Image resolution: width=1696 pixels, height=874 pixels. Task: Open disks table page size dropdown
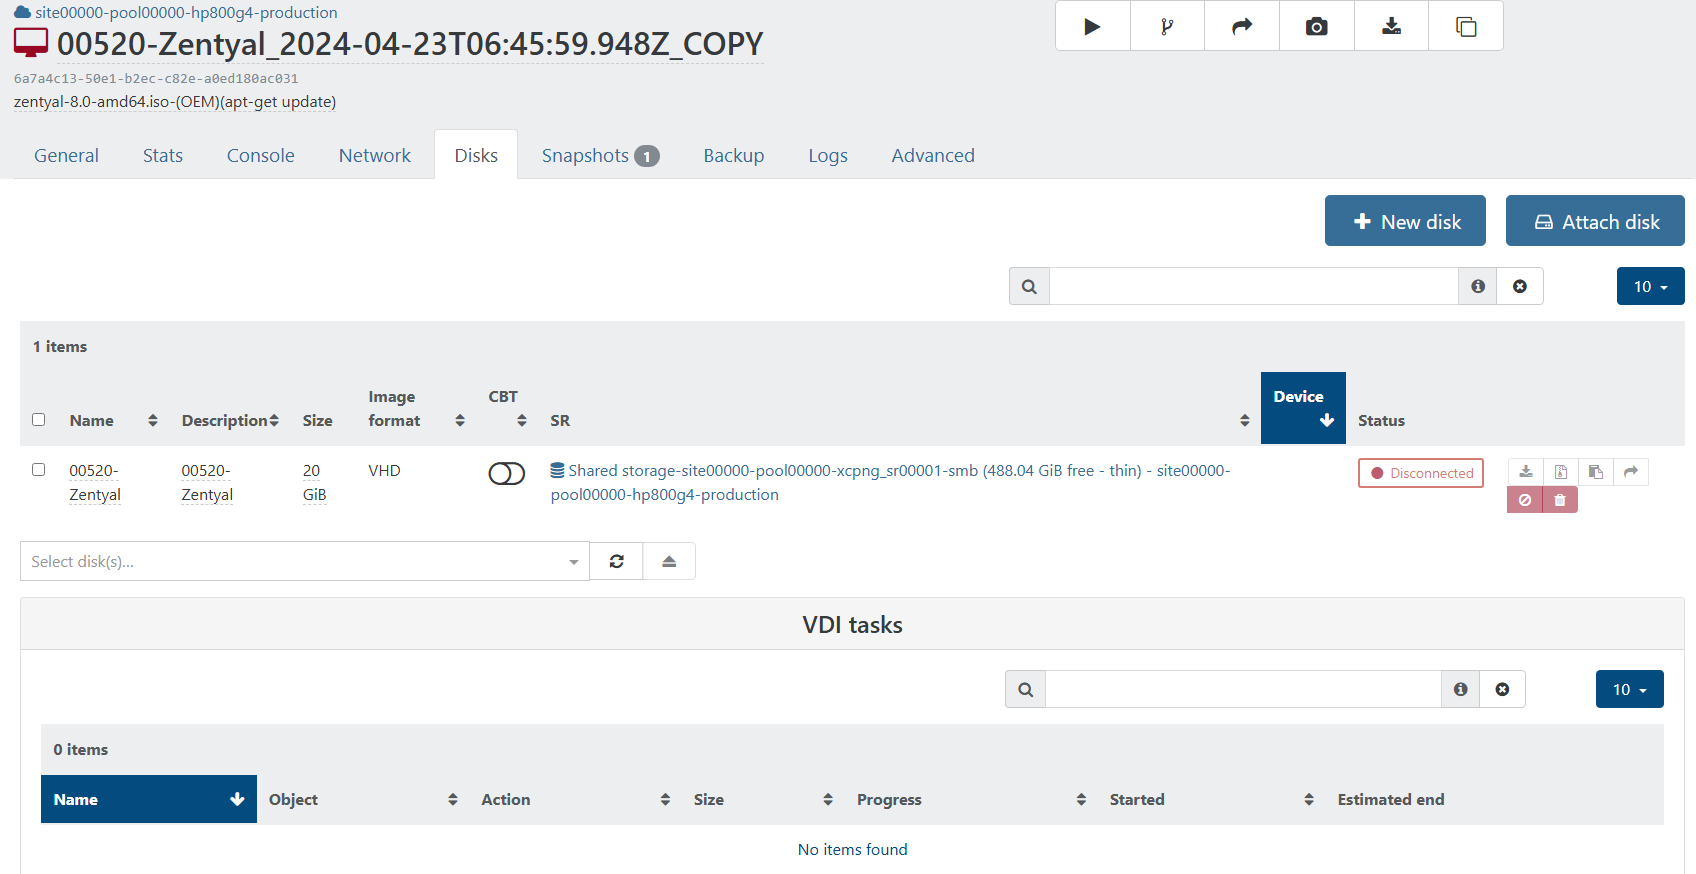click(1650, 287)
